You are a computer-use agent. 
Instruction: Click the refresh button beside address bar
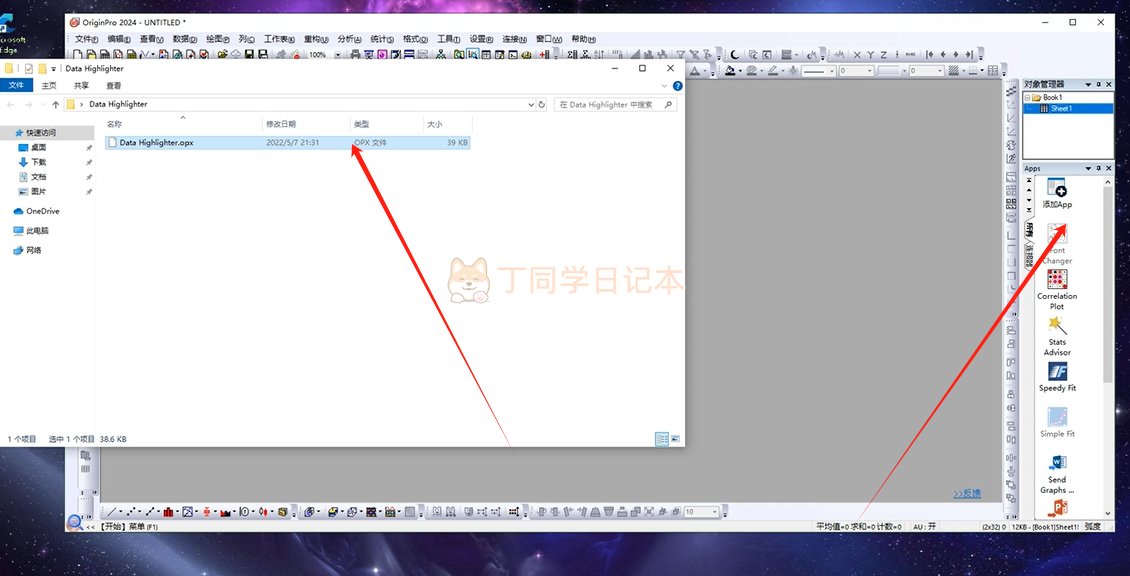[x=542, y=105]
